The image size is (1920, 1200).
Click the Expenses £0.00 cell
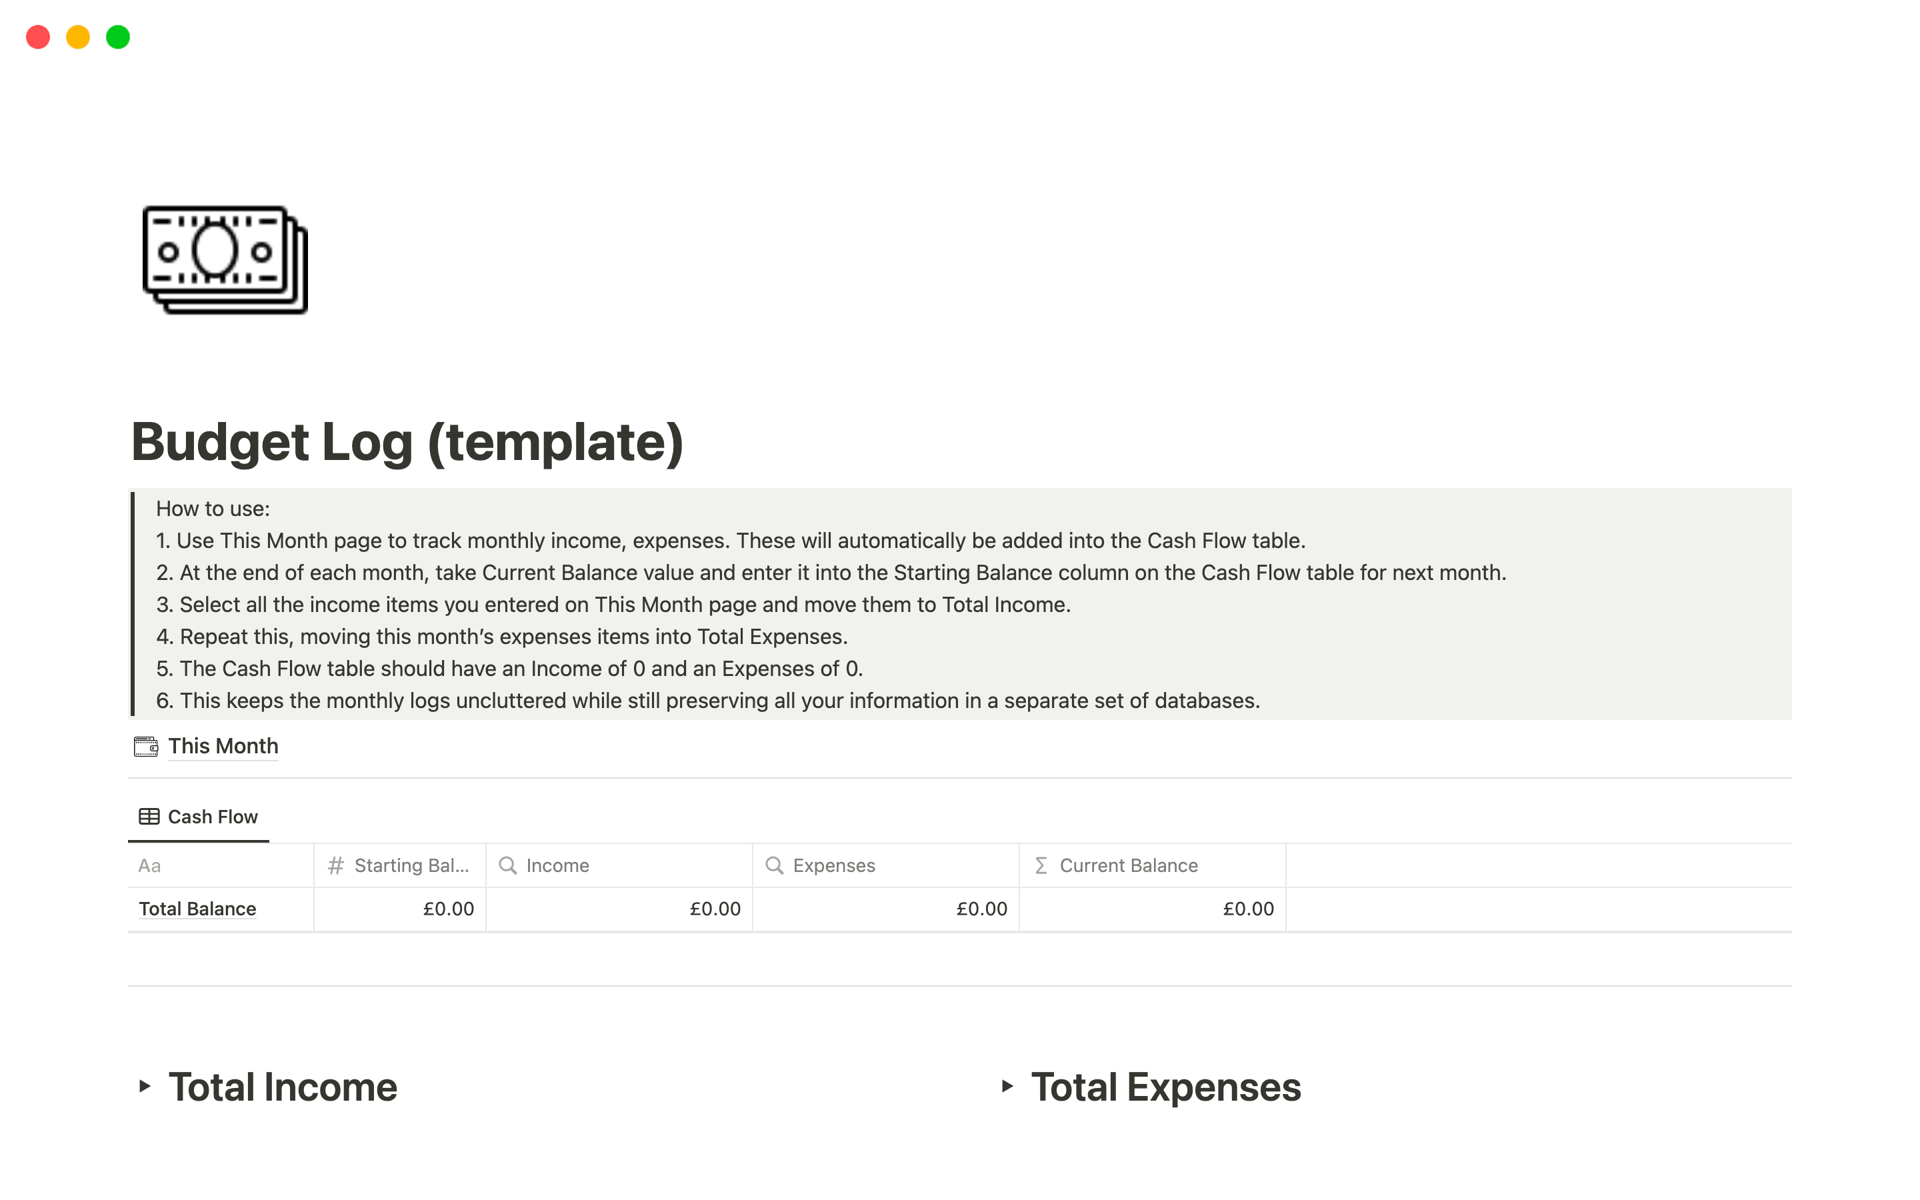[886, 909]
